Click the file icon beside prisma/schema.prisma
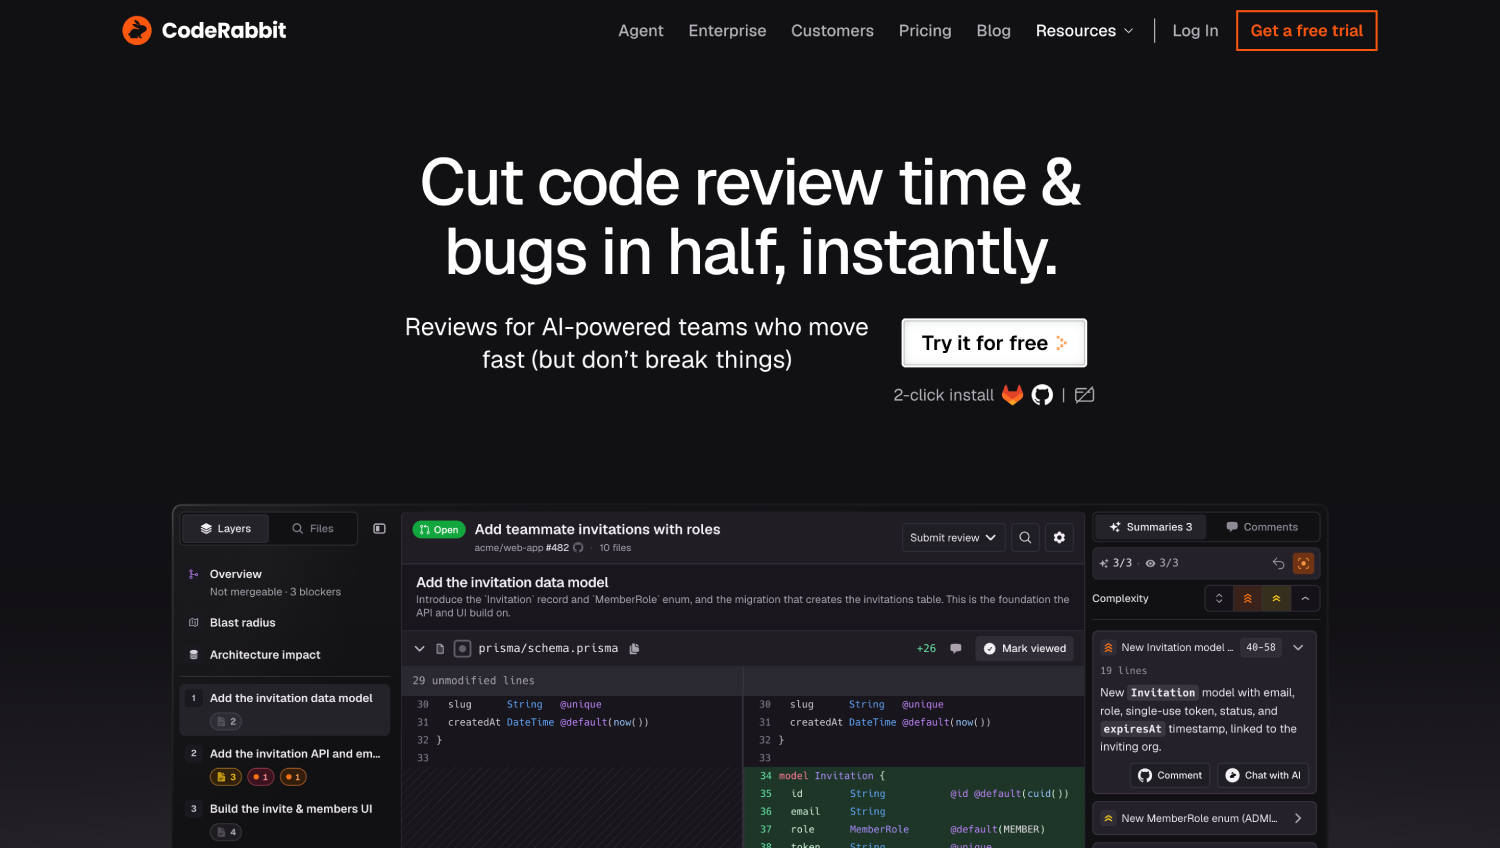 pyautogui.click(x=440, y=649)
